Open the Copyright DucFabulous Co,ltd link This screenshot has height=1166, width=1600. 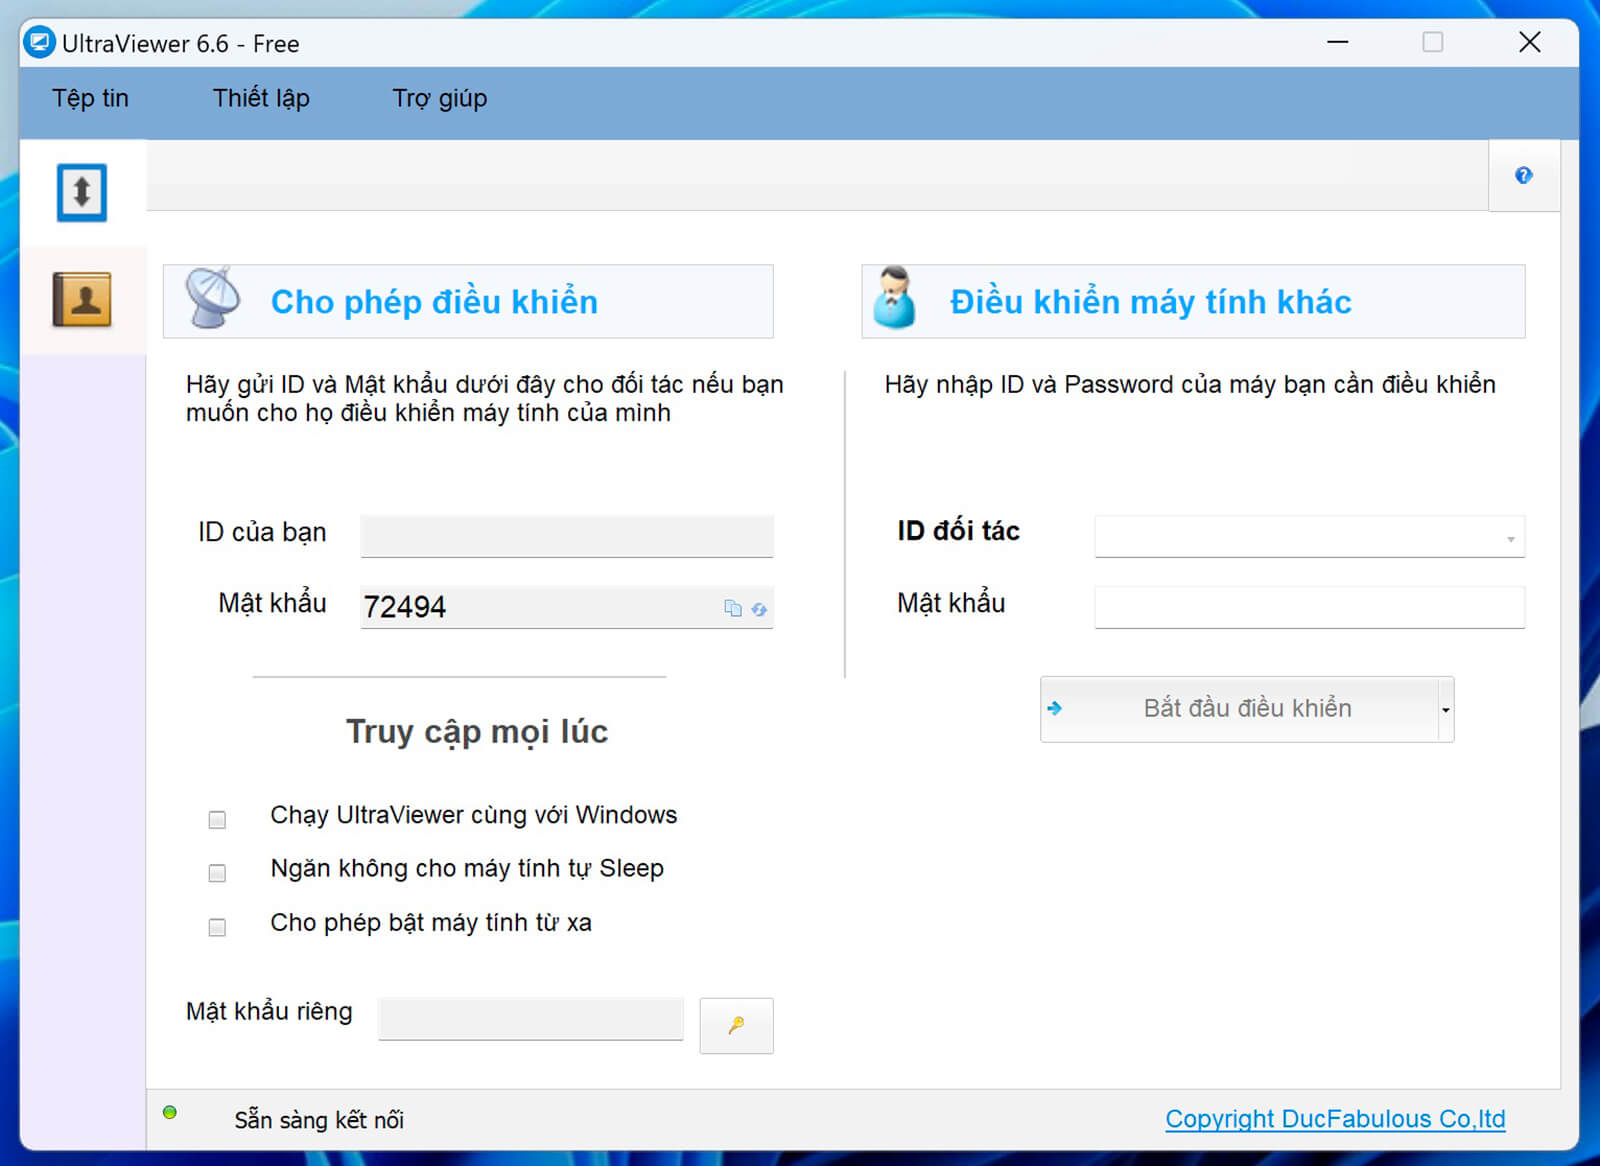point(1335,1119)
